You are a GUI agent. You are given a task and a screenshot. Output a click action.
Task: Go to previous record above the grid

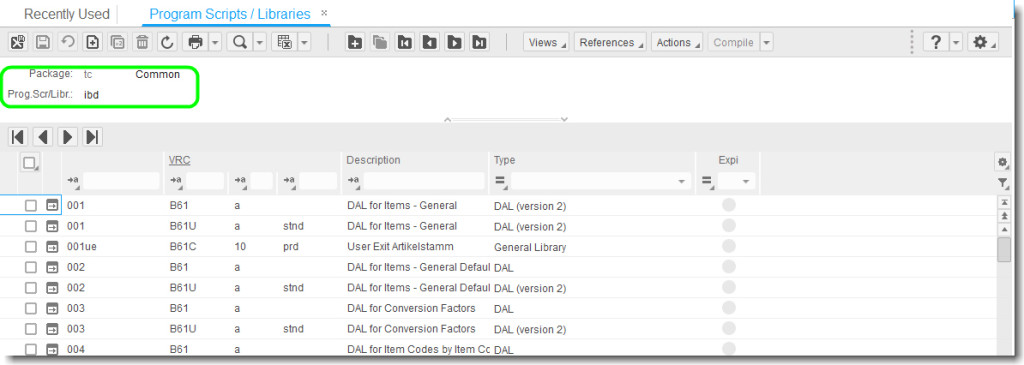(x=42, y=136)
